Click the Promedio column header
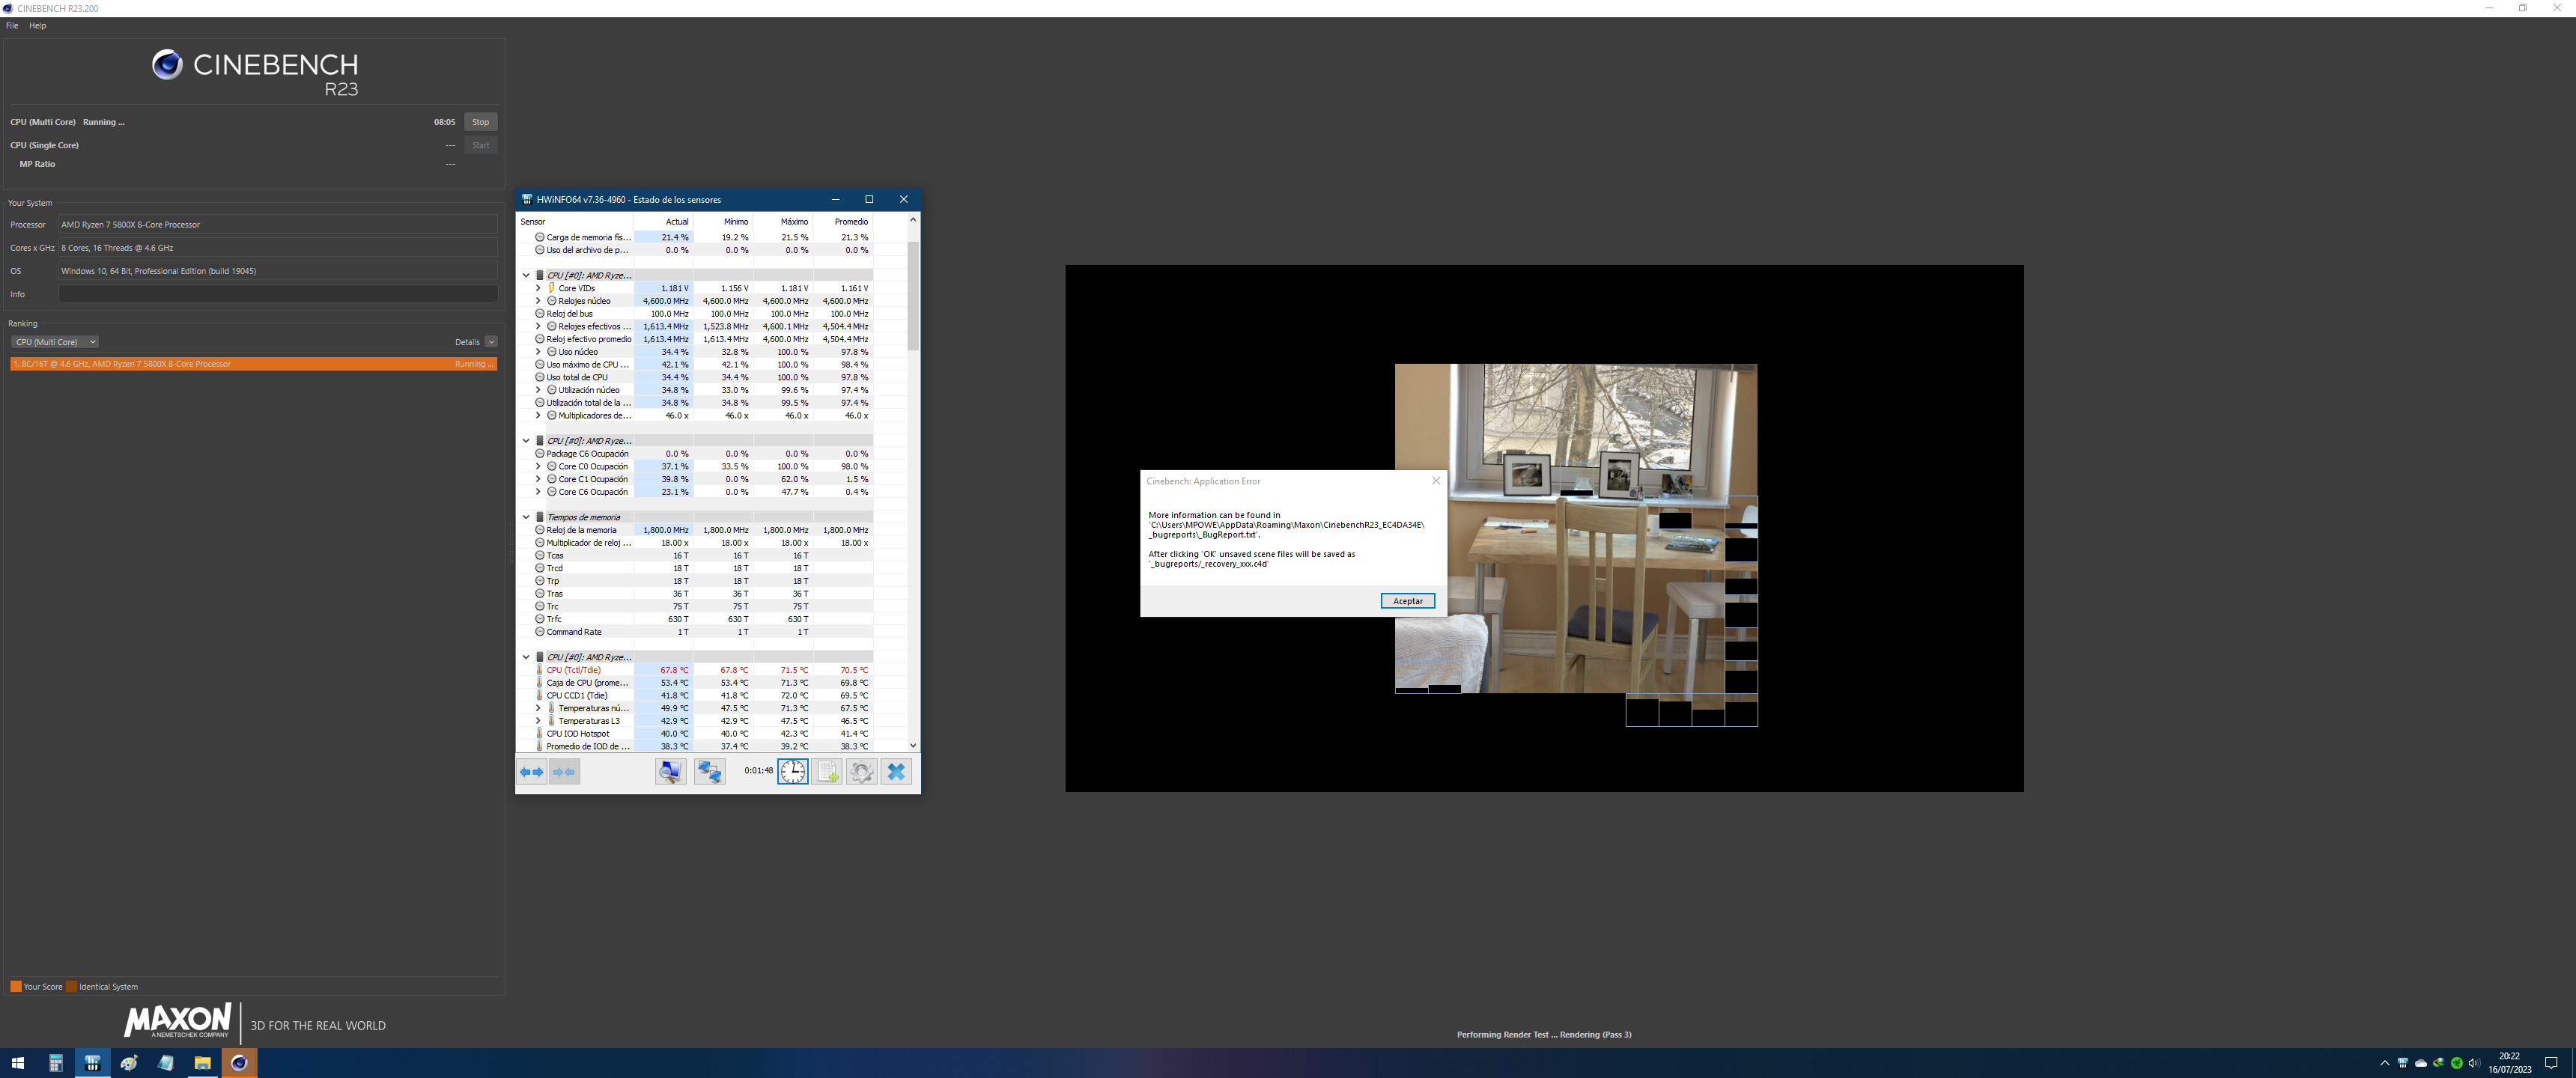Viewport: 2576px width, 1078px height. (x=843, y=222)
